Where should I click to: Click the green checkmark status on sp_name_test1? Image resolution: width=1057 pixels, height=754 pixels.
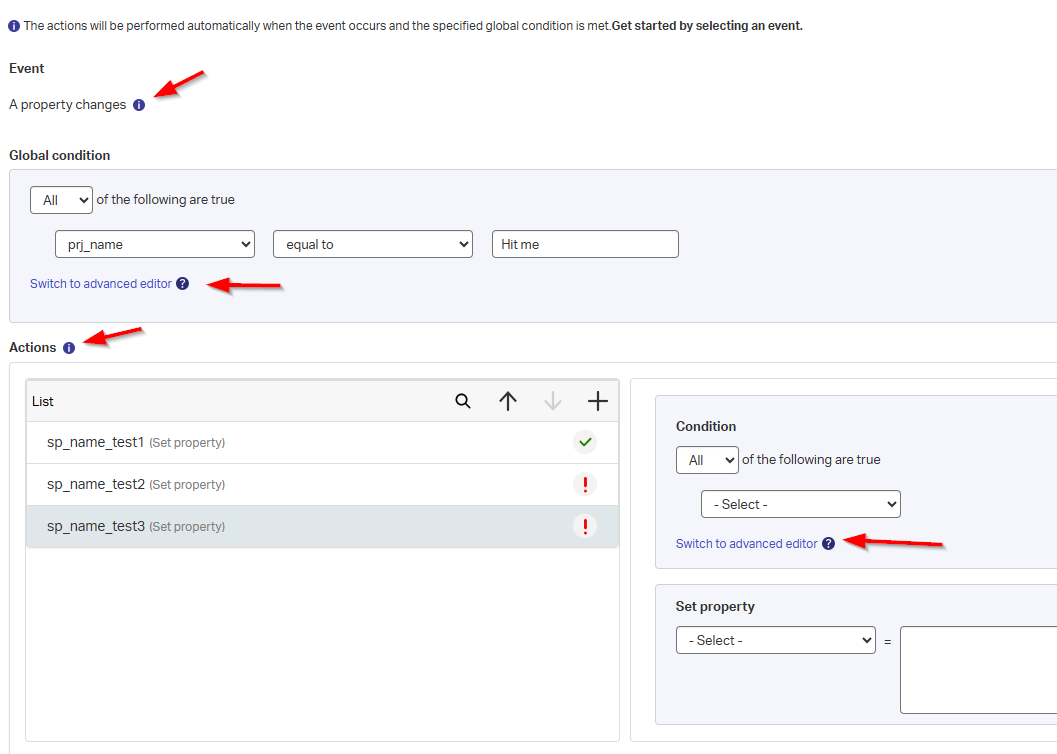click(x=585, y=442)
